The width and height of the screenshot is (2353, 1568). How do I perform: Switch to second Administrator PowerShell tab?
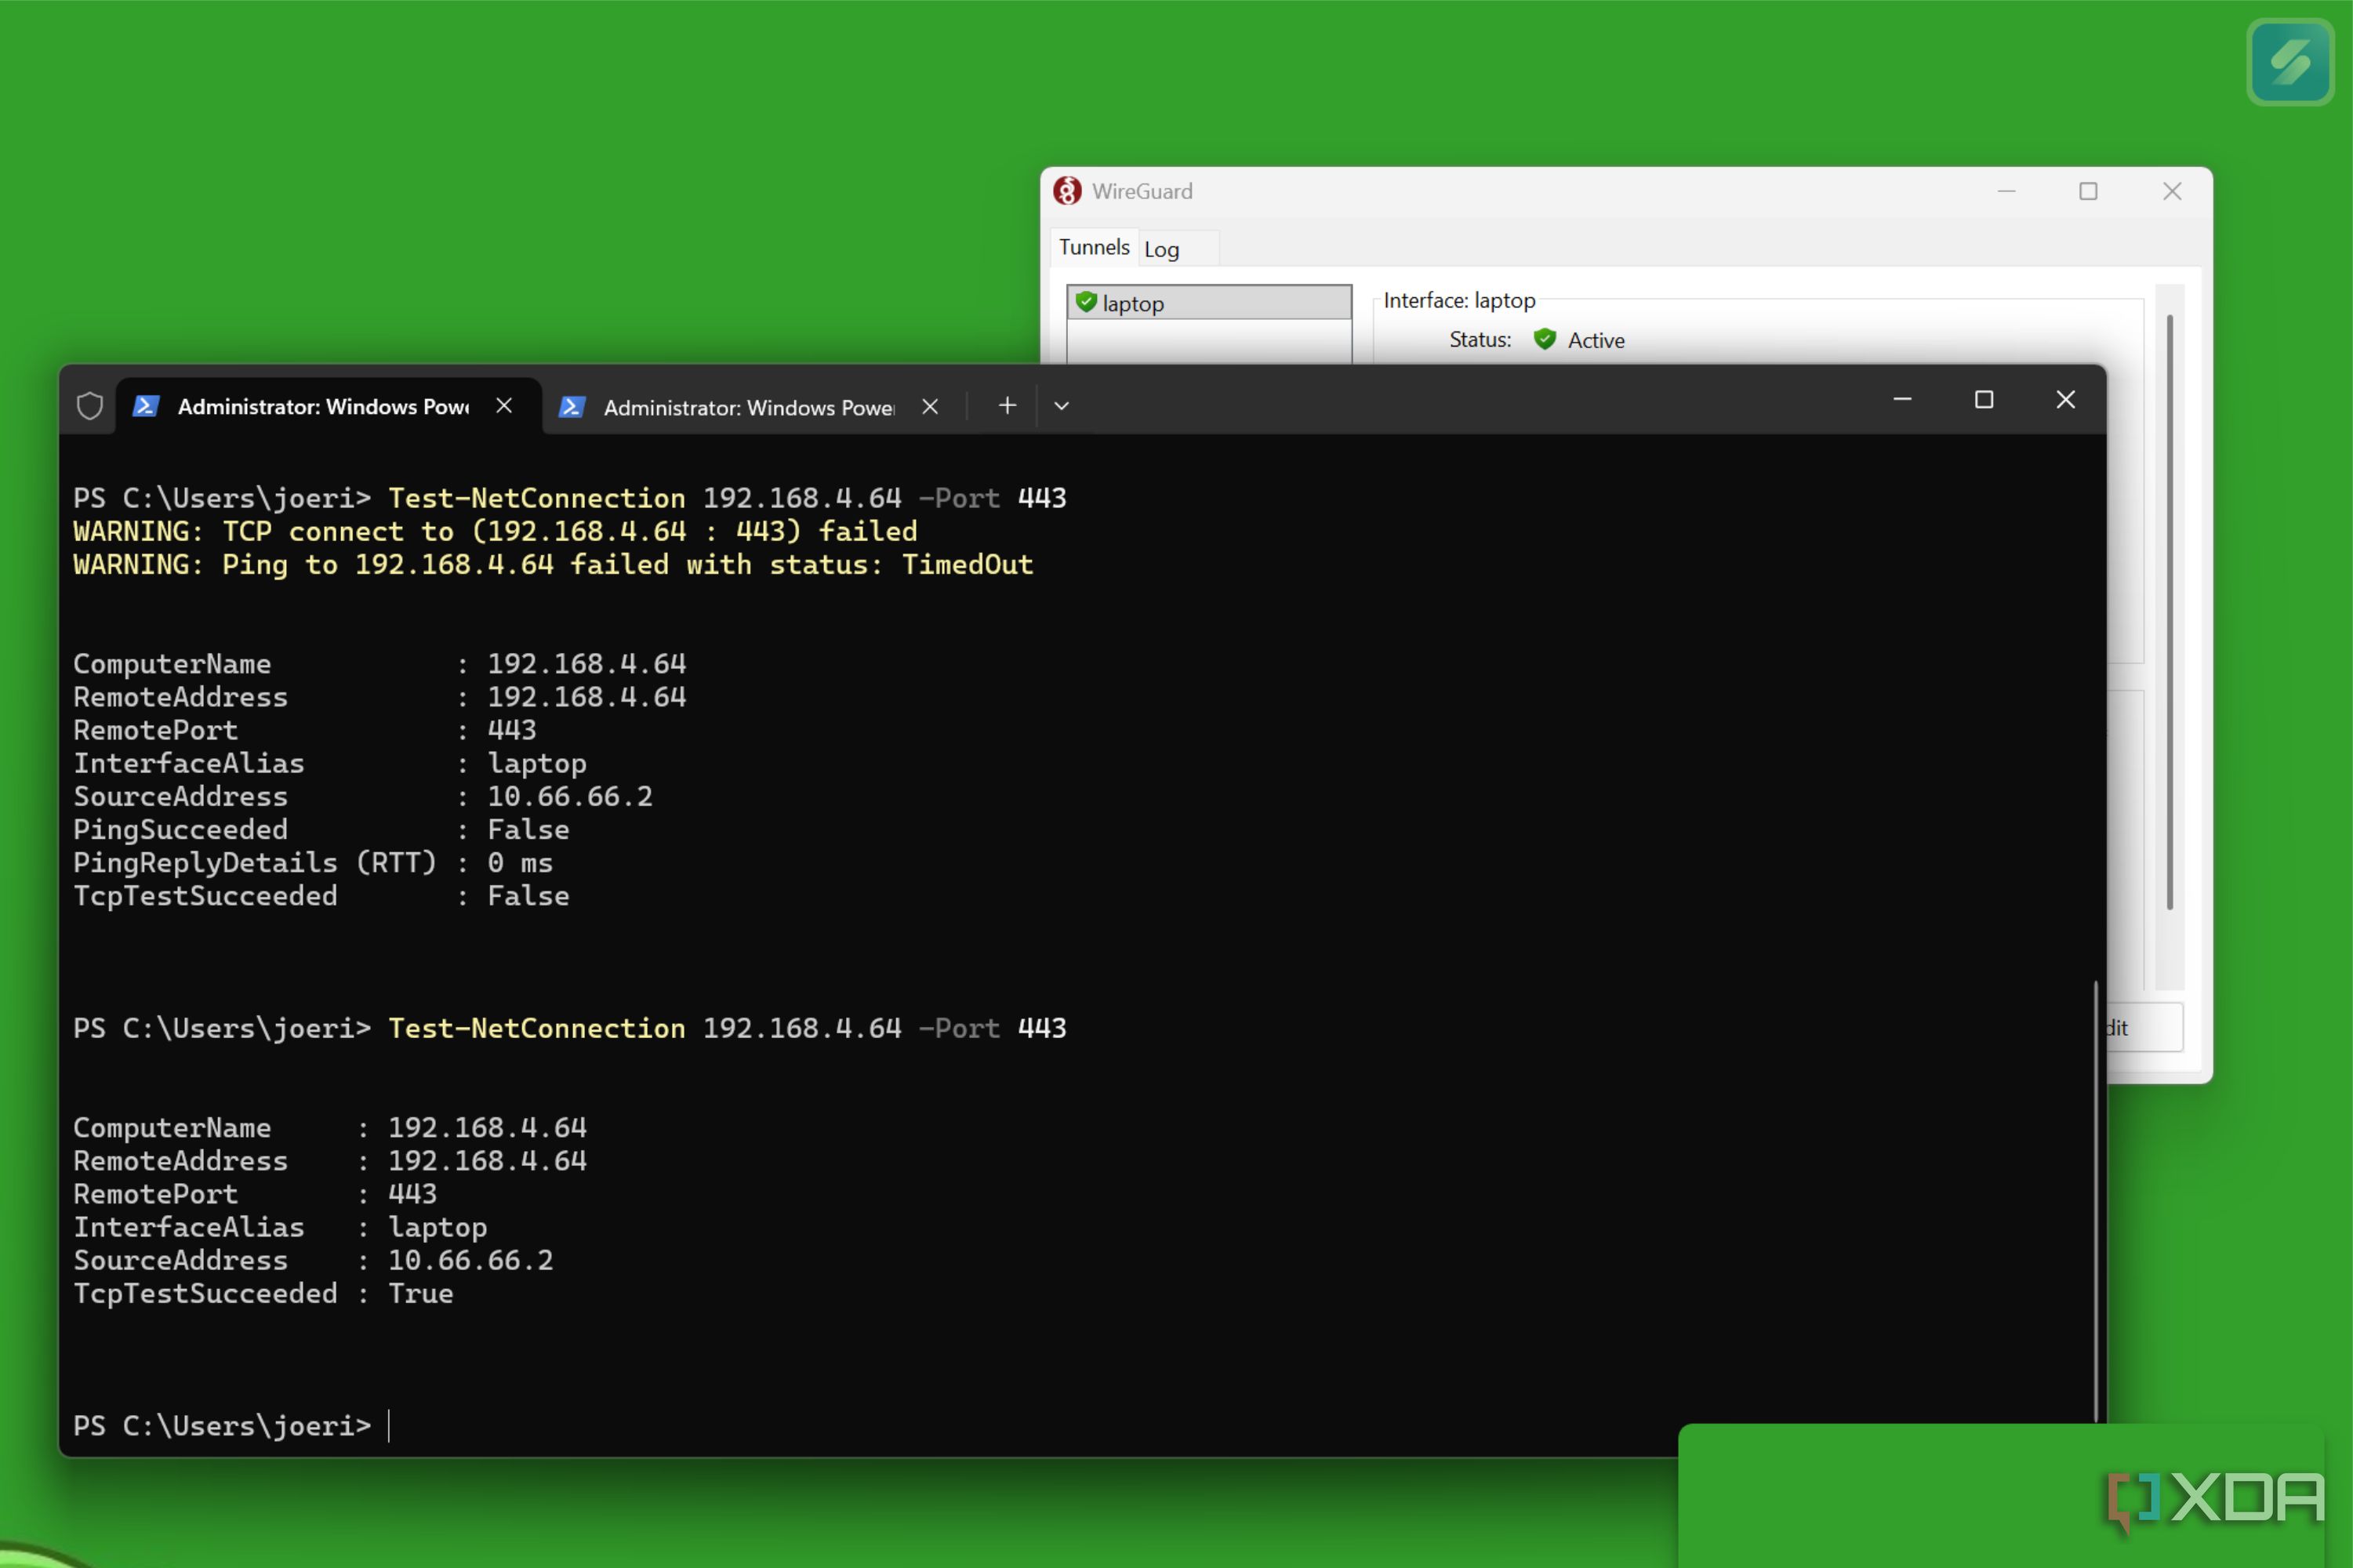click(x=748, y=407)
